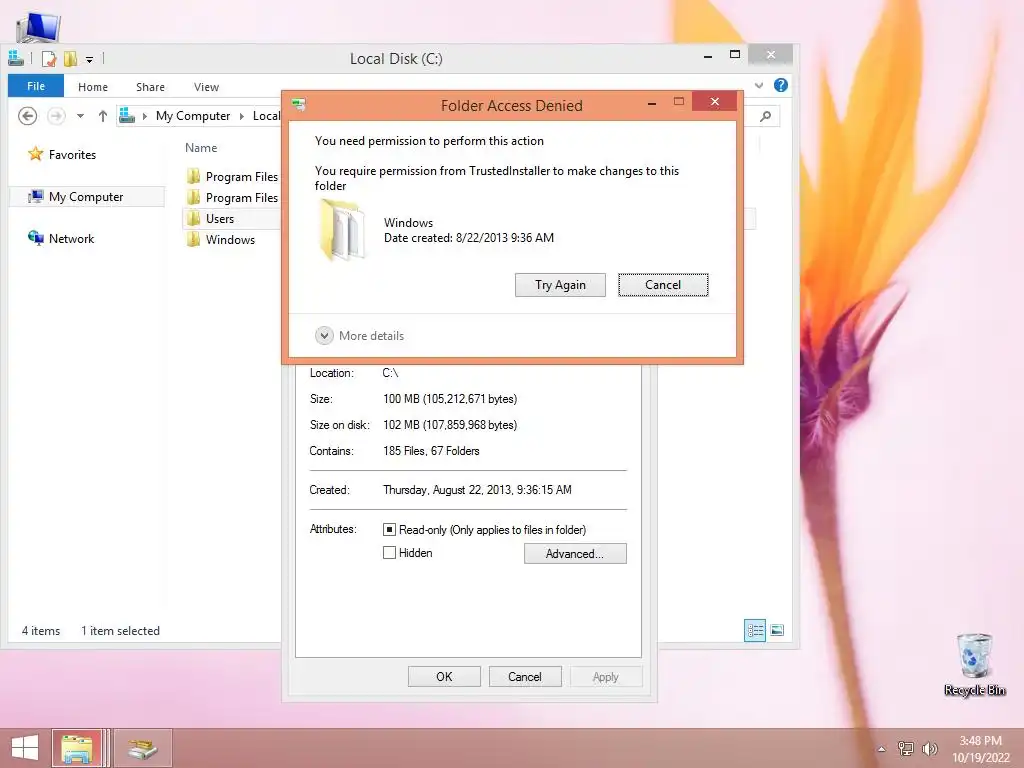The image size is (1024, 768).
Task: Expand More details in the dialog
Action: pos(360,336)
